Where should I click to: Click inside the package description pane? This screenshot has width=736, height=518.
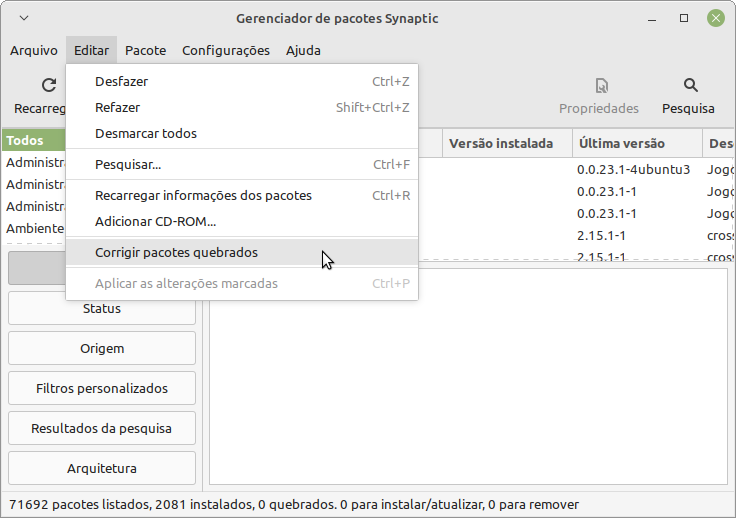click(468, 376)
